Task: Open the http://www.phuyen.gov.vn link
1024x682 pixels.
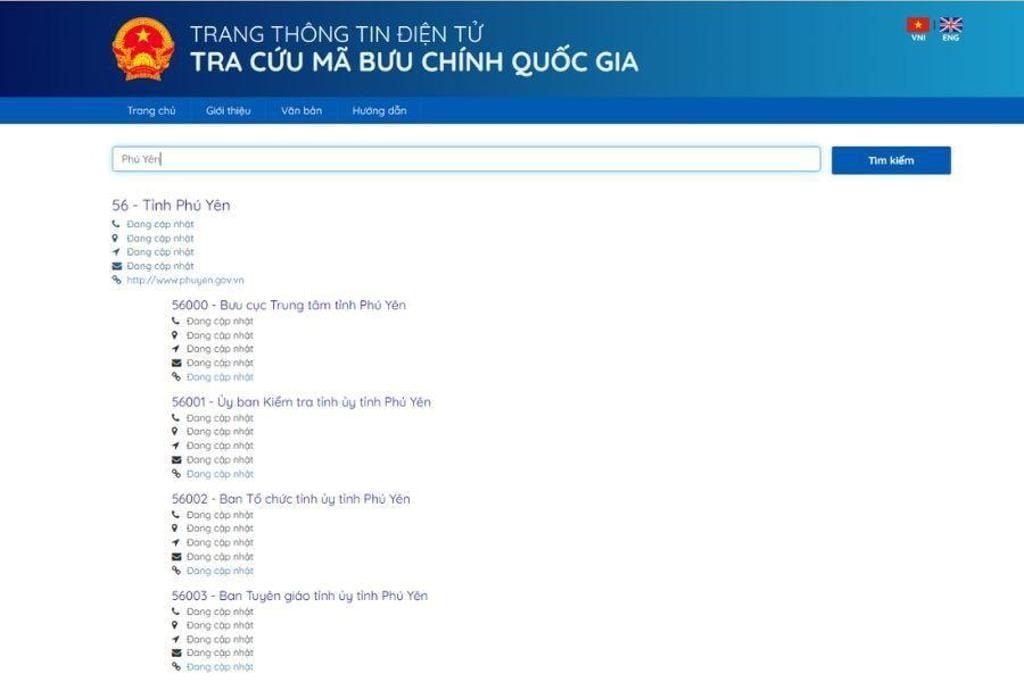Action: pos(185,281)
